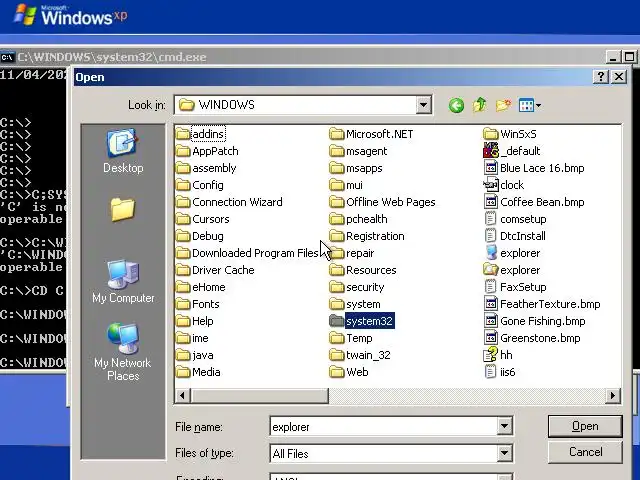The image size is (640, 480).
Task: Expand the Files of type dropdown
Action: click(504, 453)
